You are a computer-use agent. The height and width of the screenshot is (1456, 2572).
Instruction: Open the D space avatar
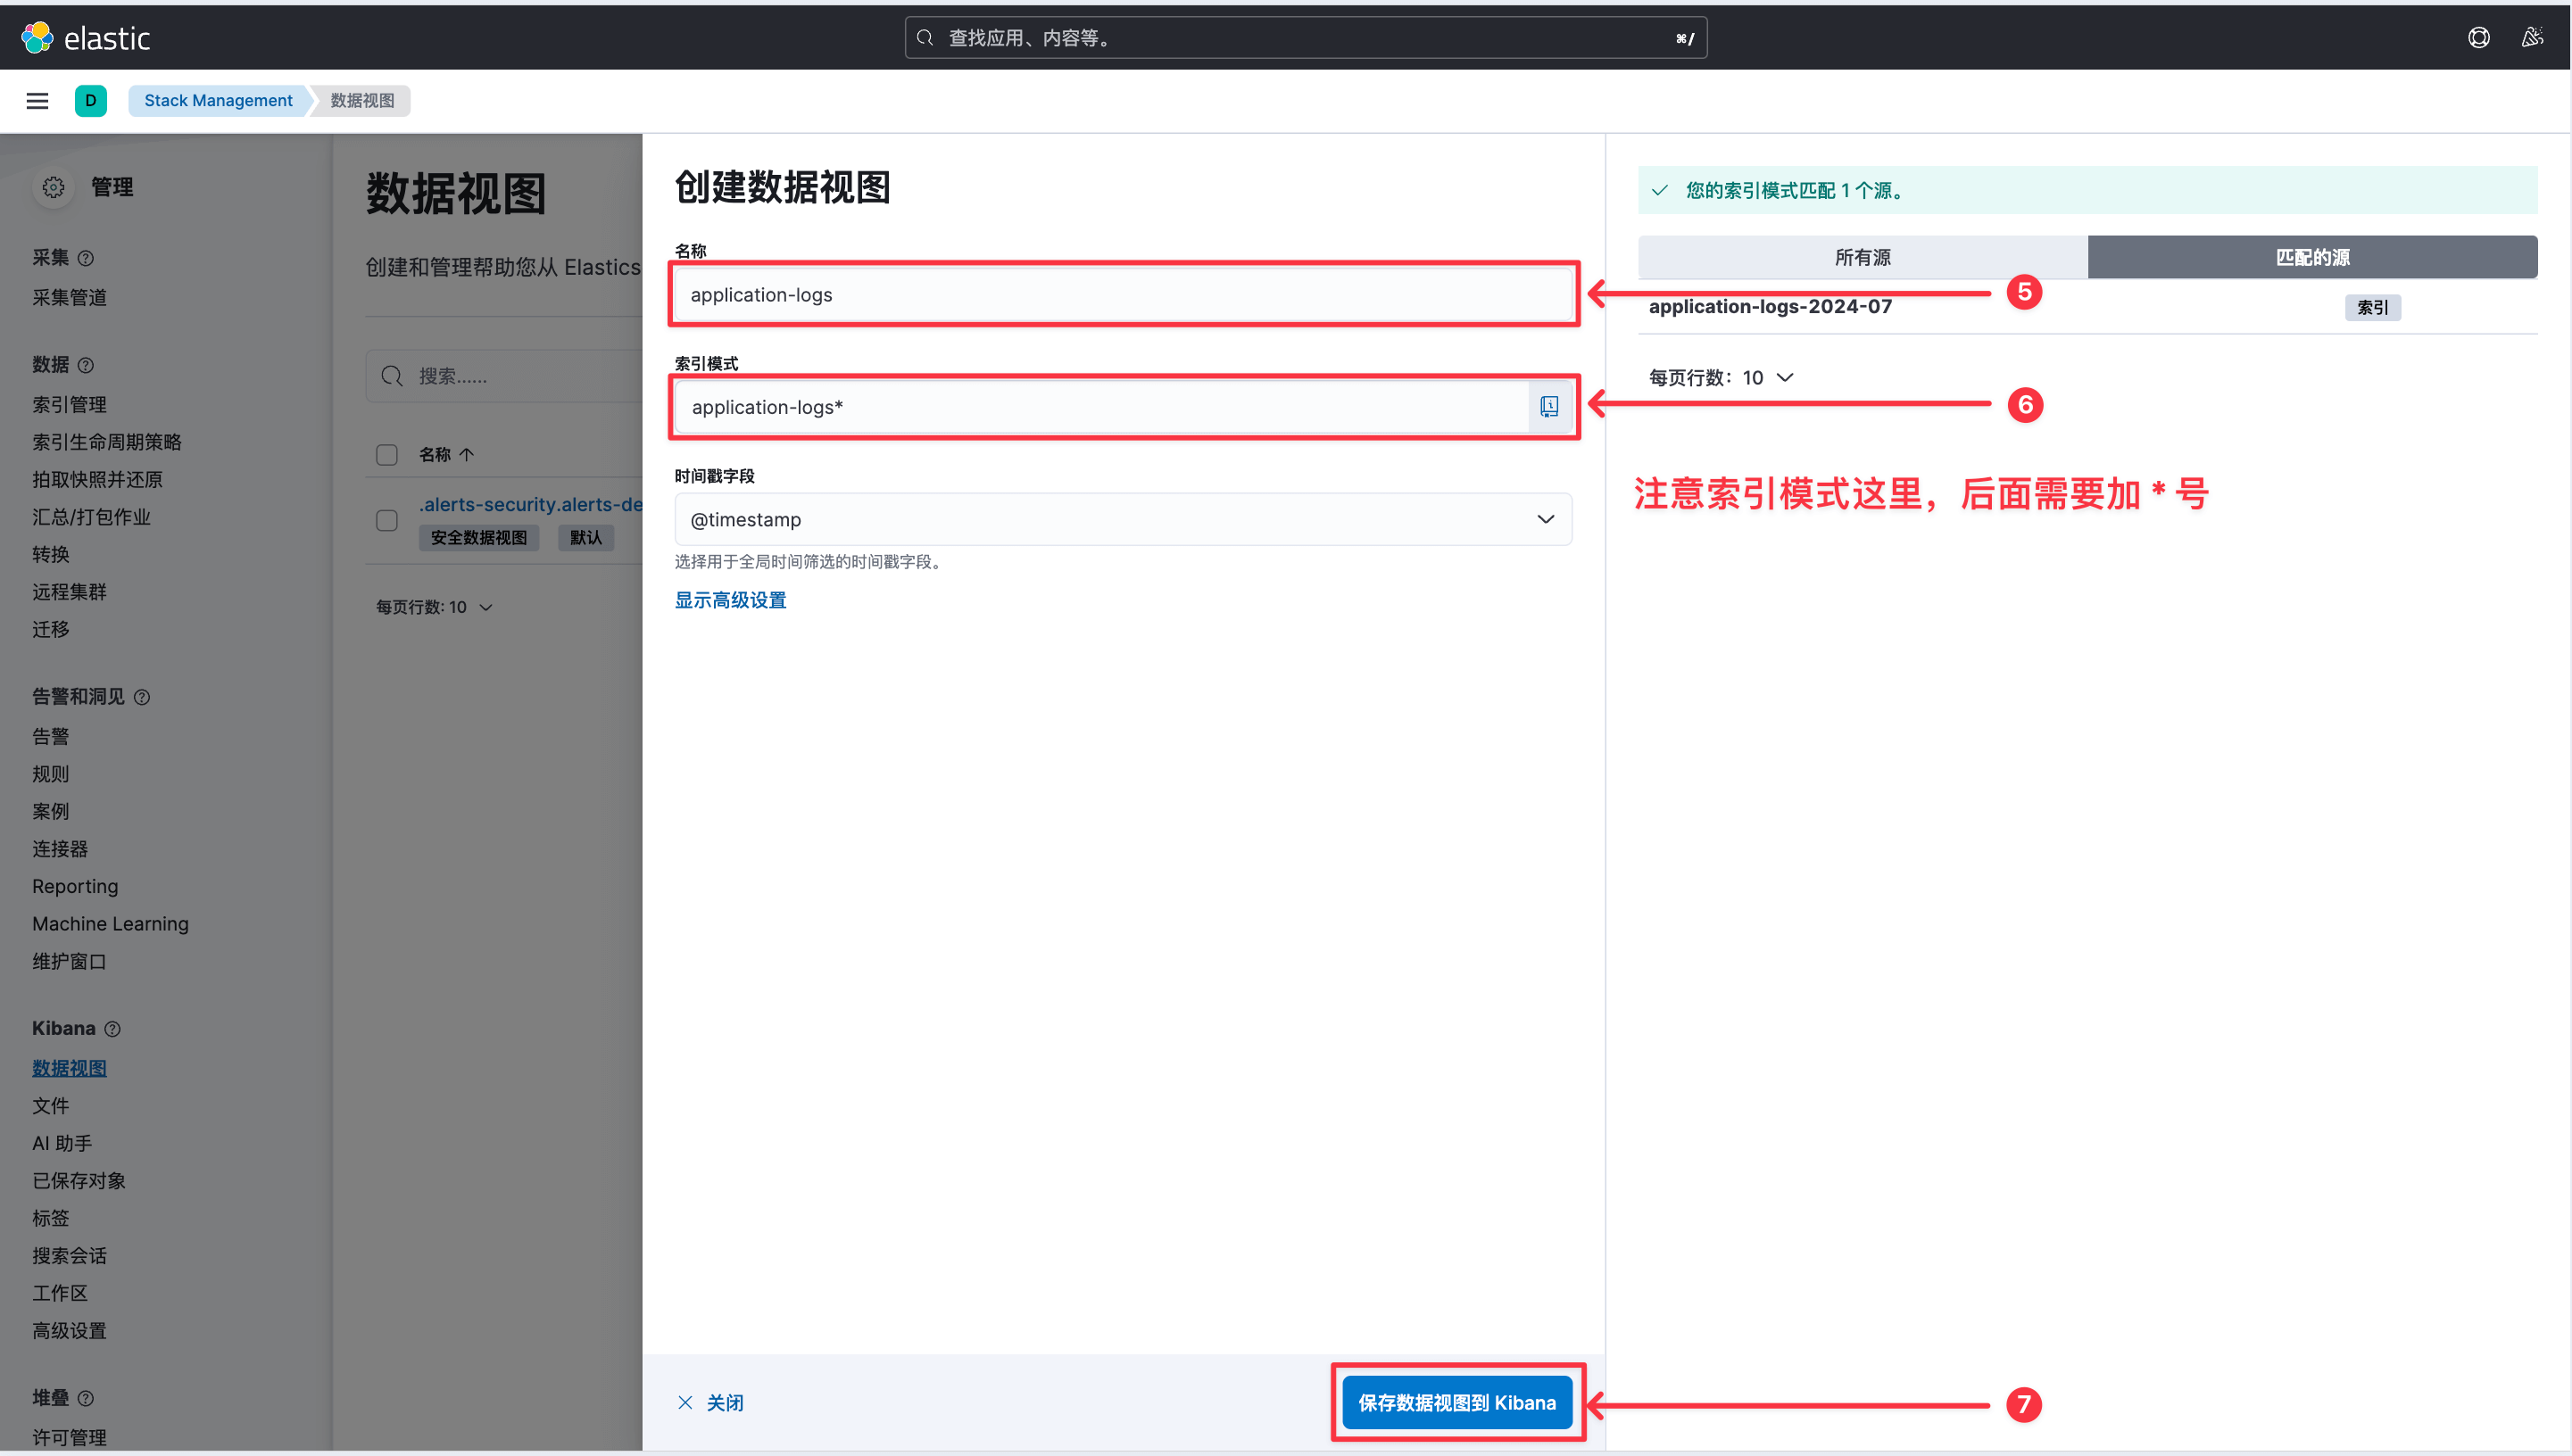click(91, 100)
